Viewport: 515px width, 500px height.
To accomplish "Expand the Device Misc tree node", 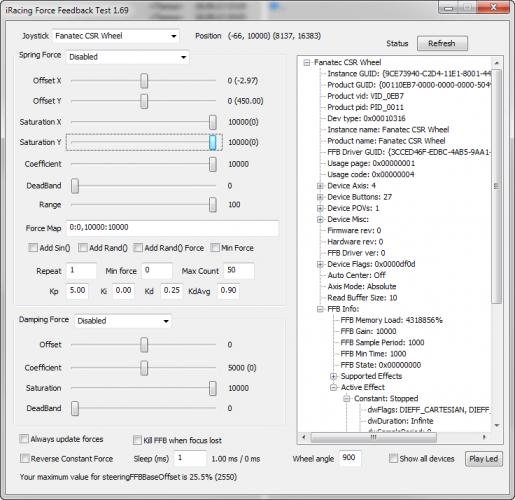I will [x=320, y=219].
